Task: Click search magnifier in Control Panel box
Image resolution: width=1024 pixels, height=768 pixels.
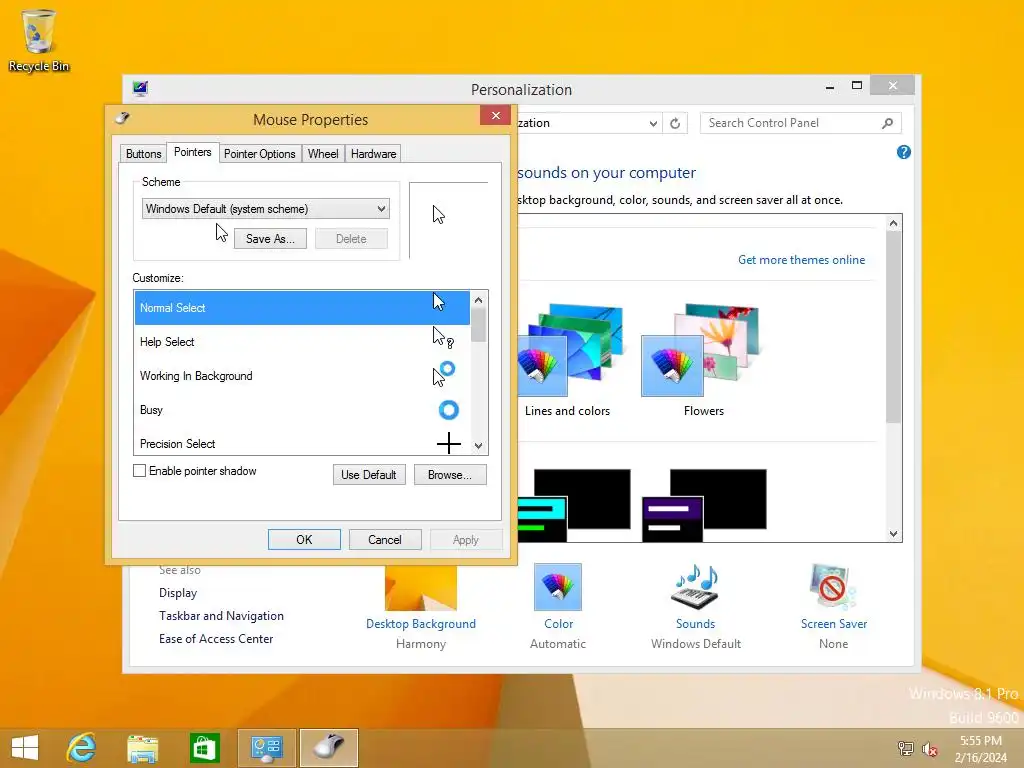Action: 887,123
